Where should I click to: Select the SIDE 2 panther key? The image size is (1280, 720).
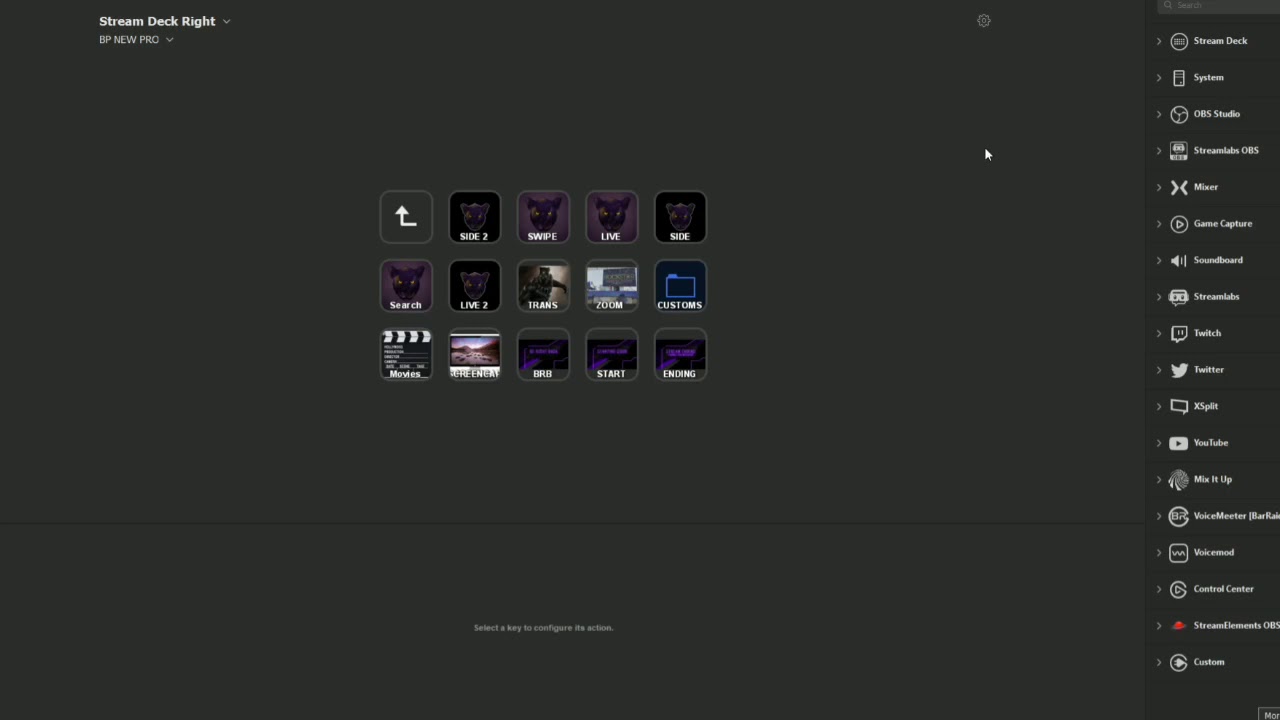point(474,217)
